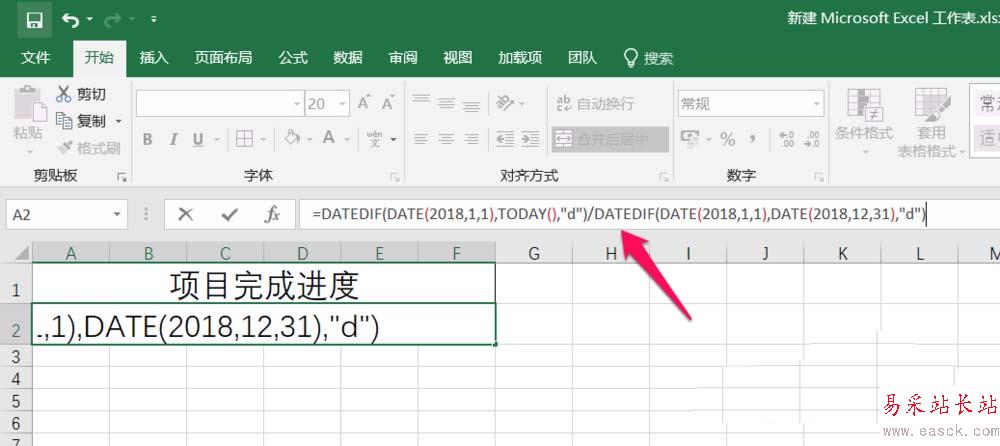Click the 粘贴 (Paste) clipboard icon

coord(30,105)
